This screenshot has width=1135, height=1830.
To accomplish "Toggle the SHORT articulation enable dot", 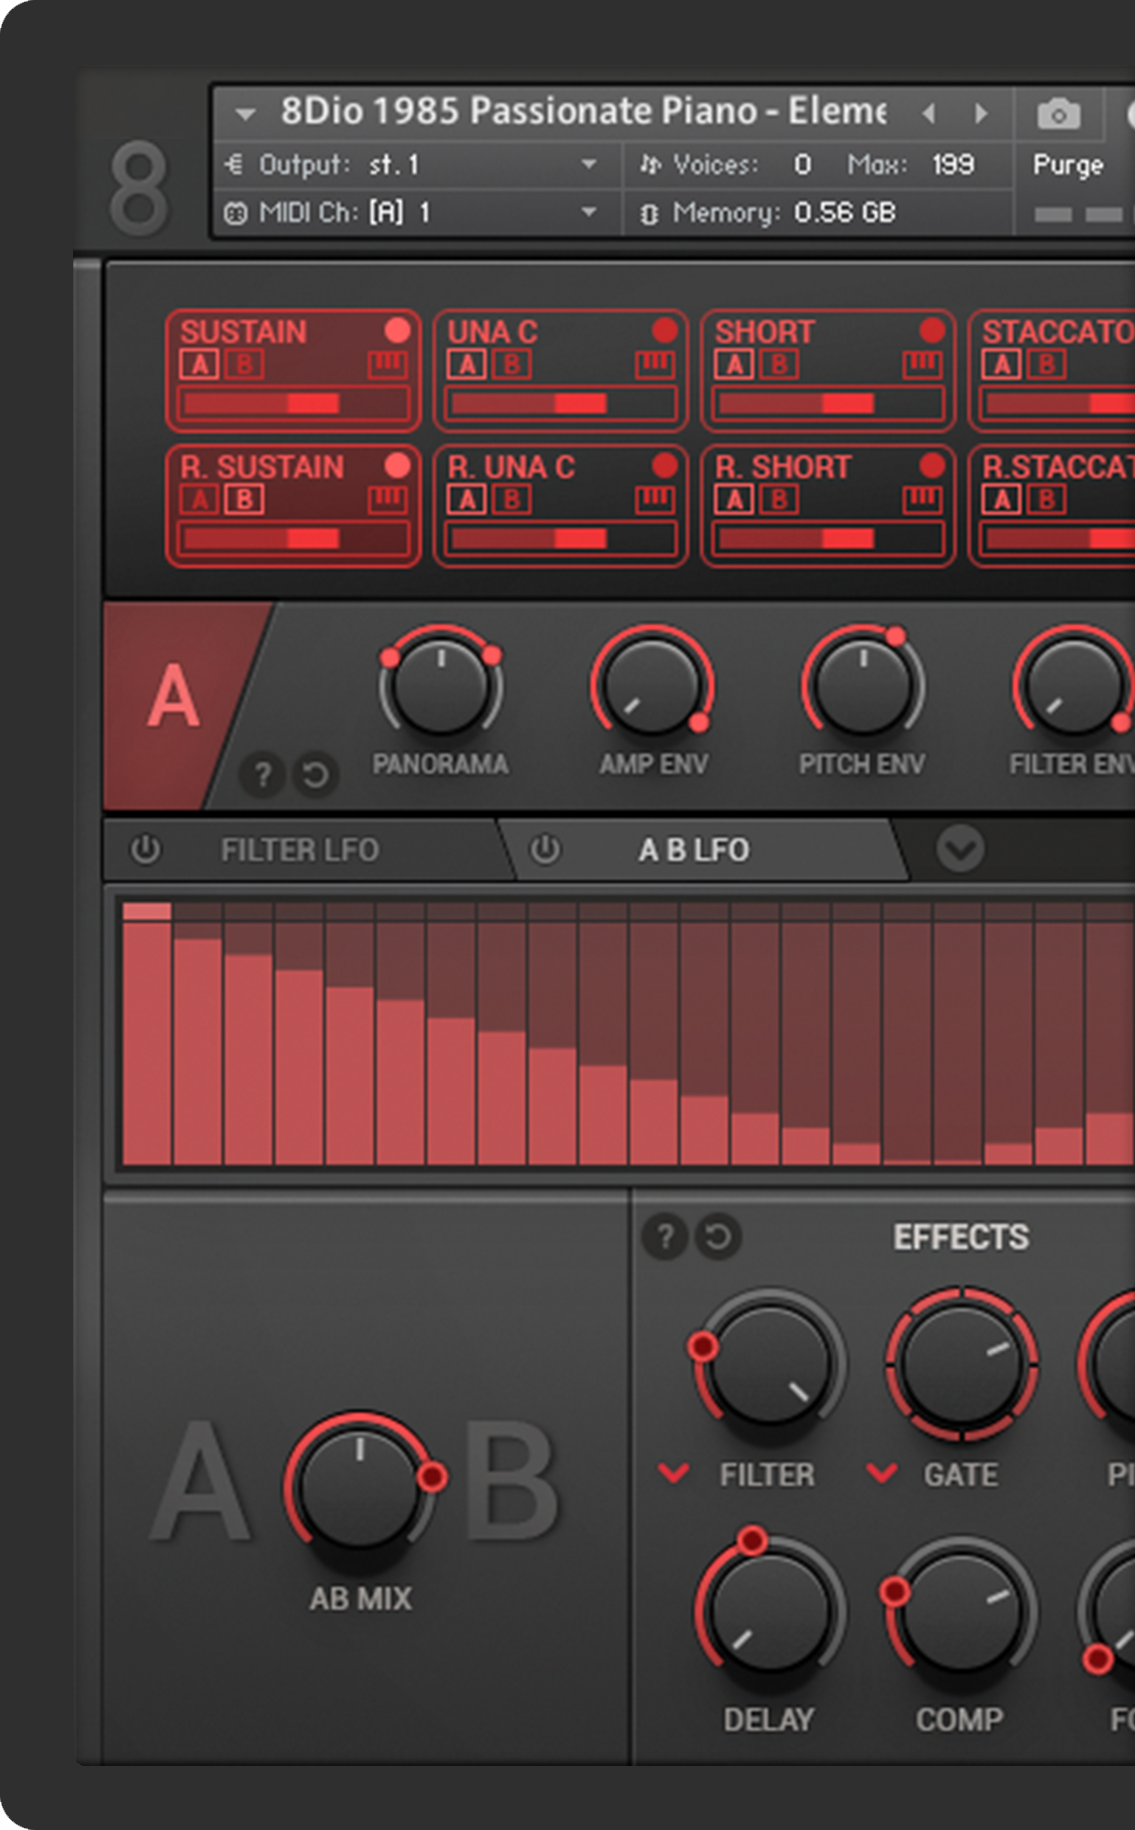I will (931, 330).
